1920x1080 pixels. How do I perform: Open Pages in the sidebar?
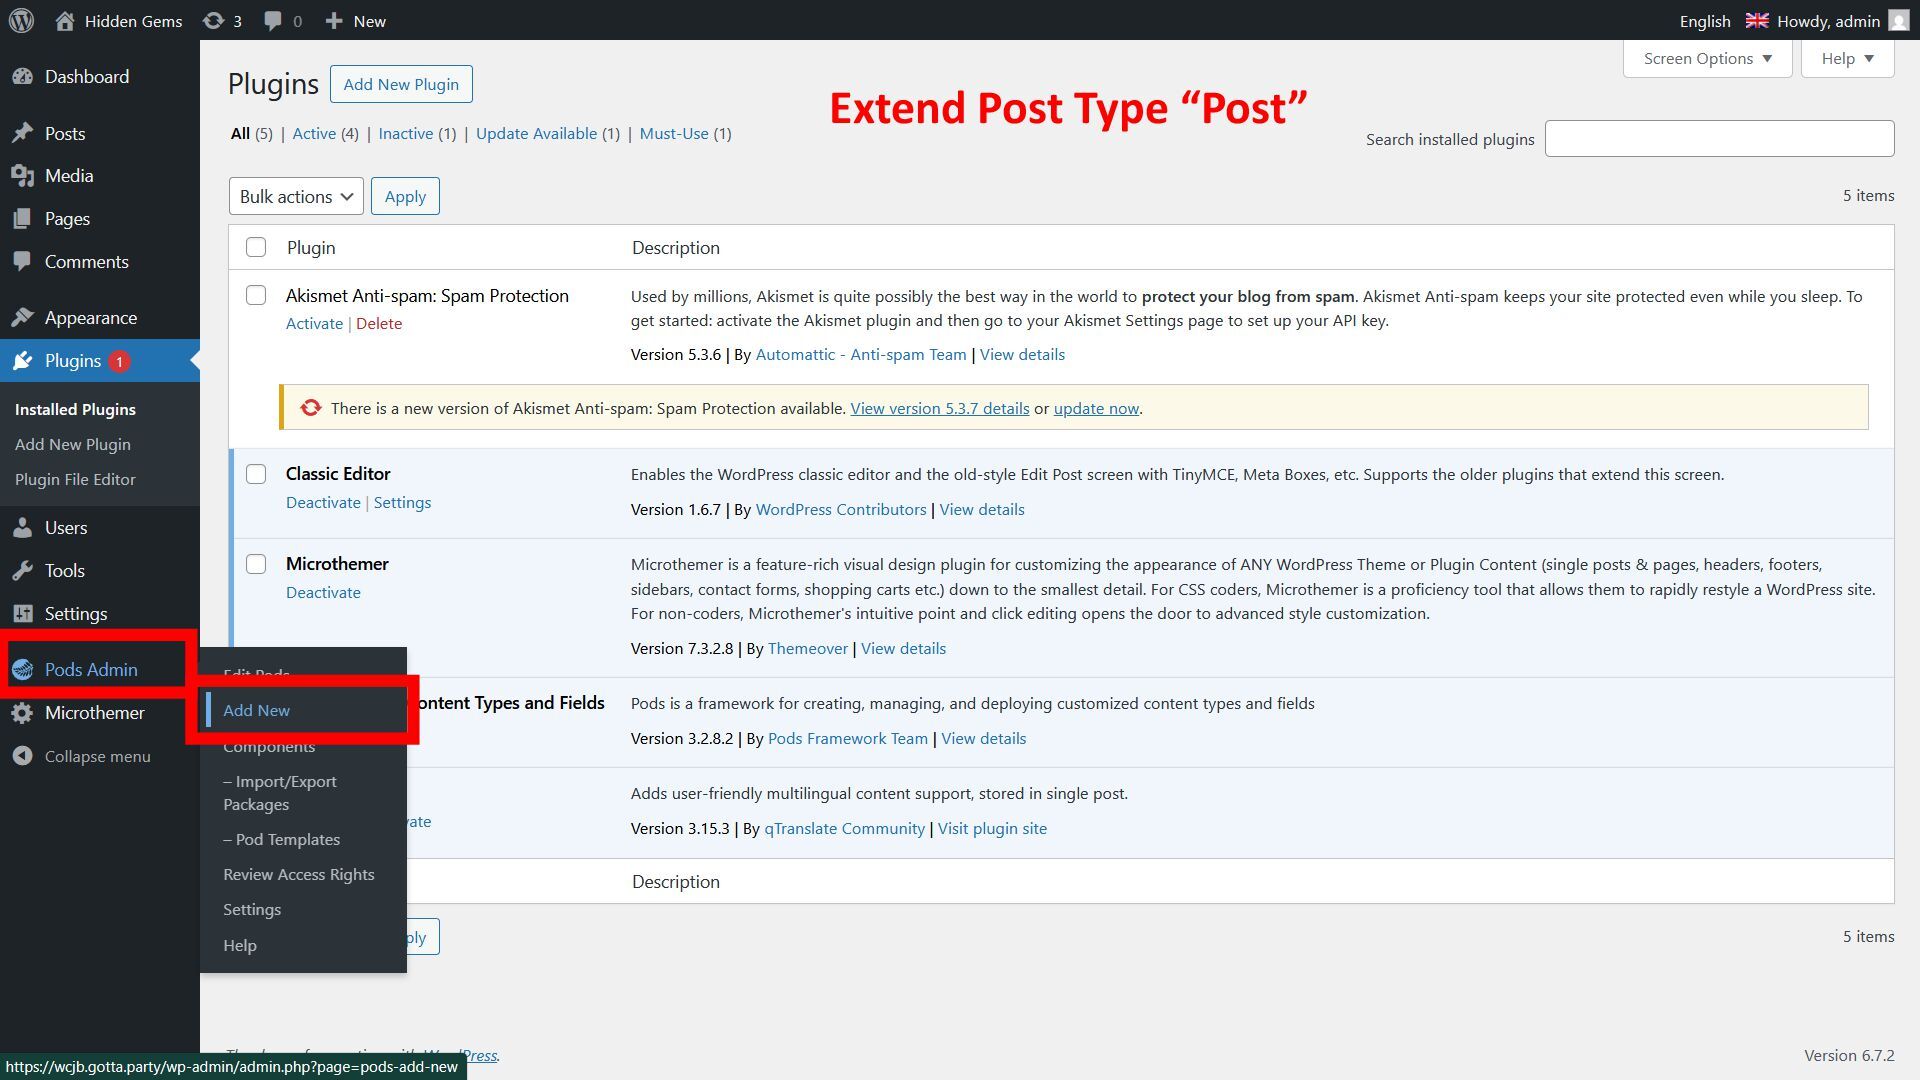[x=67, y=218]
